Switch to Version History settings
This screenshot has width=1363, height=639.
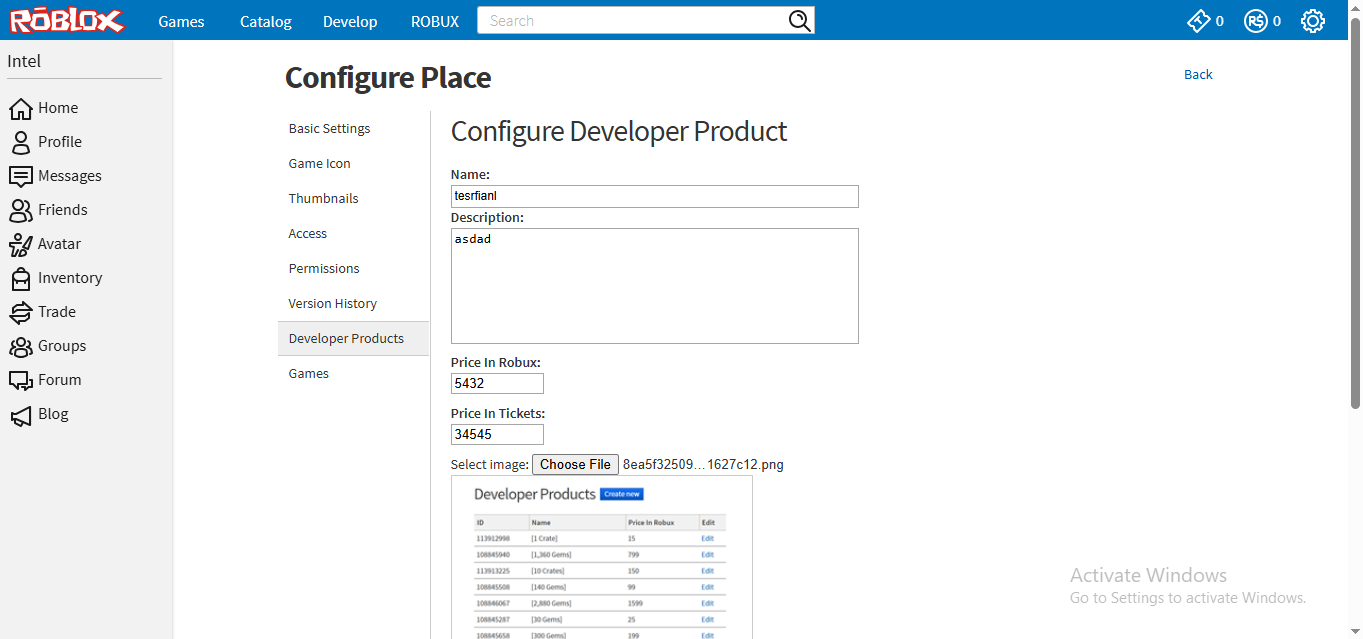(x=333, y=304)
